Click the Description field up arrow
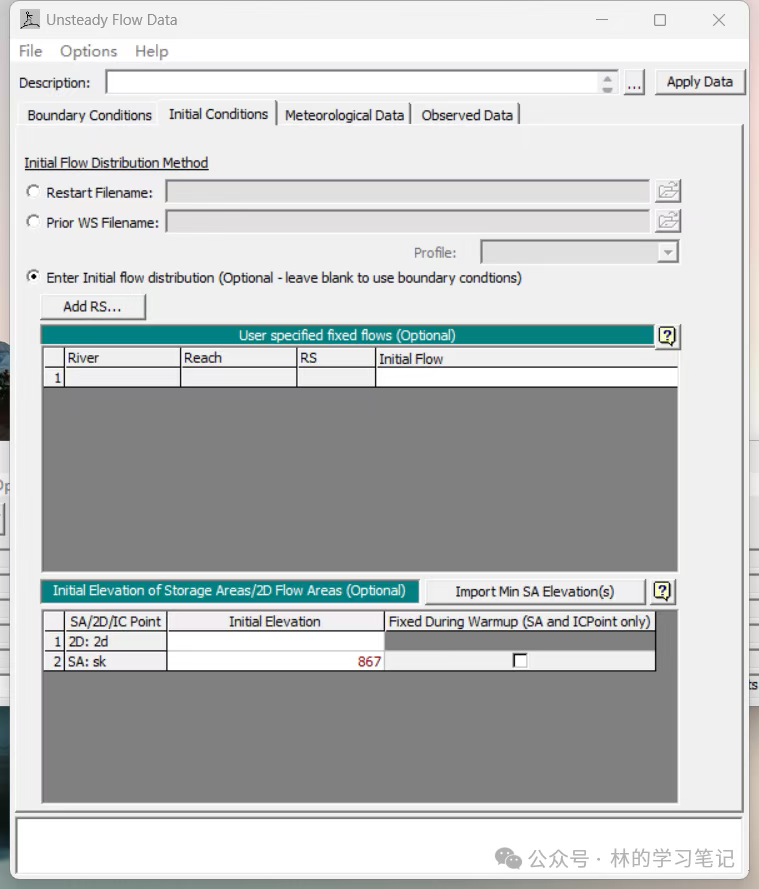Viewport: 759px width, 889px height. [607, 77]
